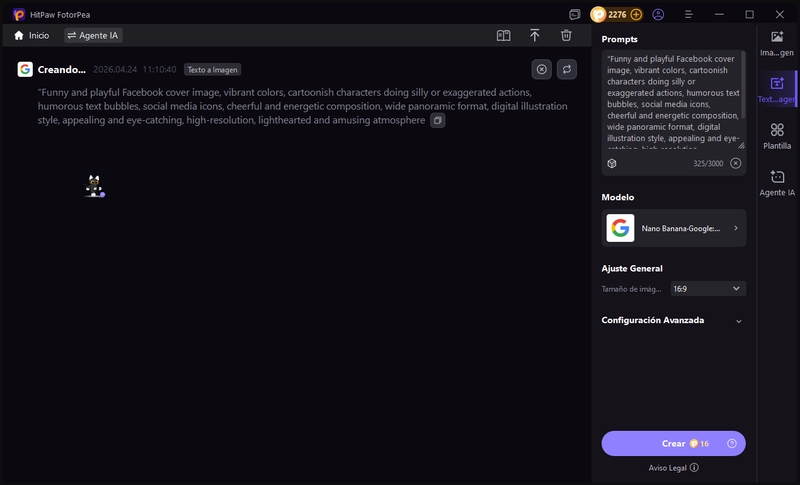Click the coin icon showing 16 on Crear
The width and height of the screenshot is (800, 485).
click(694, 444)
